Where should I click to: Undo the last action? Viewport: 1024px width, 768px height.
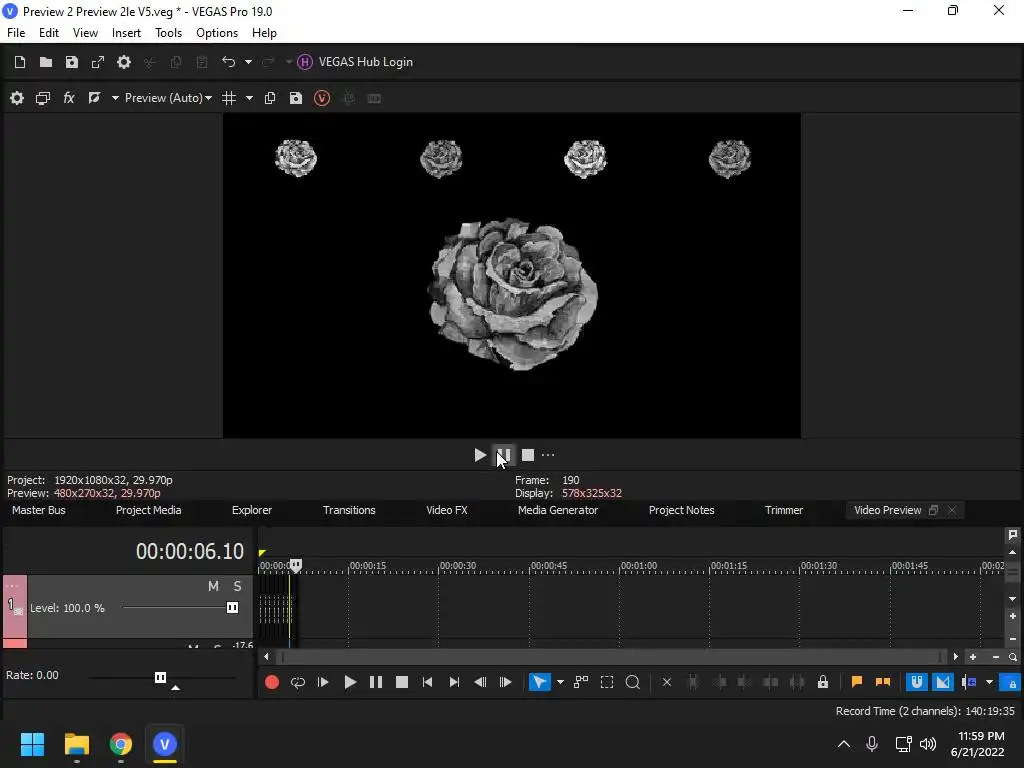pyautogui.click(x=229, y=62)
